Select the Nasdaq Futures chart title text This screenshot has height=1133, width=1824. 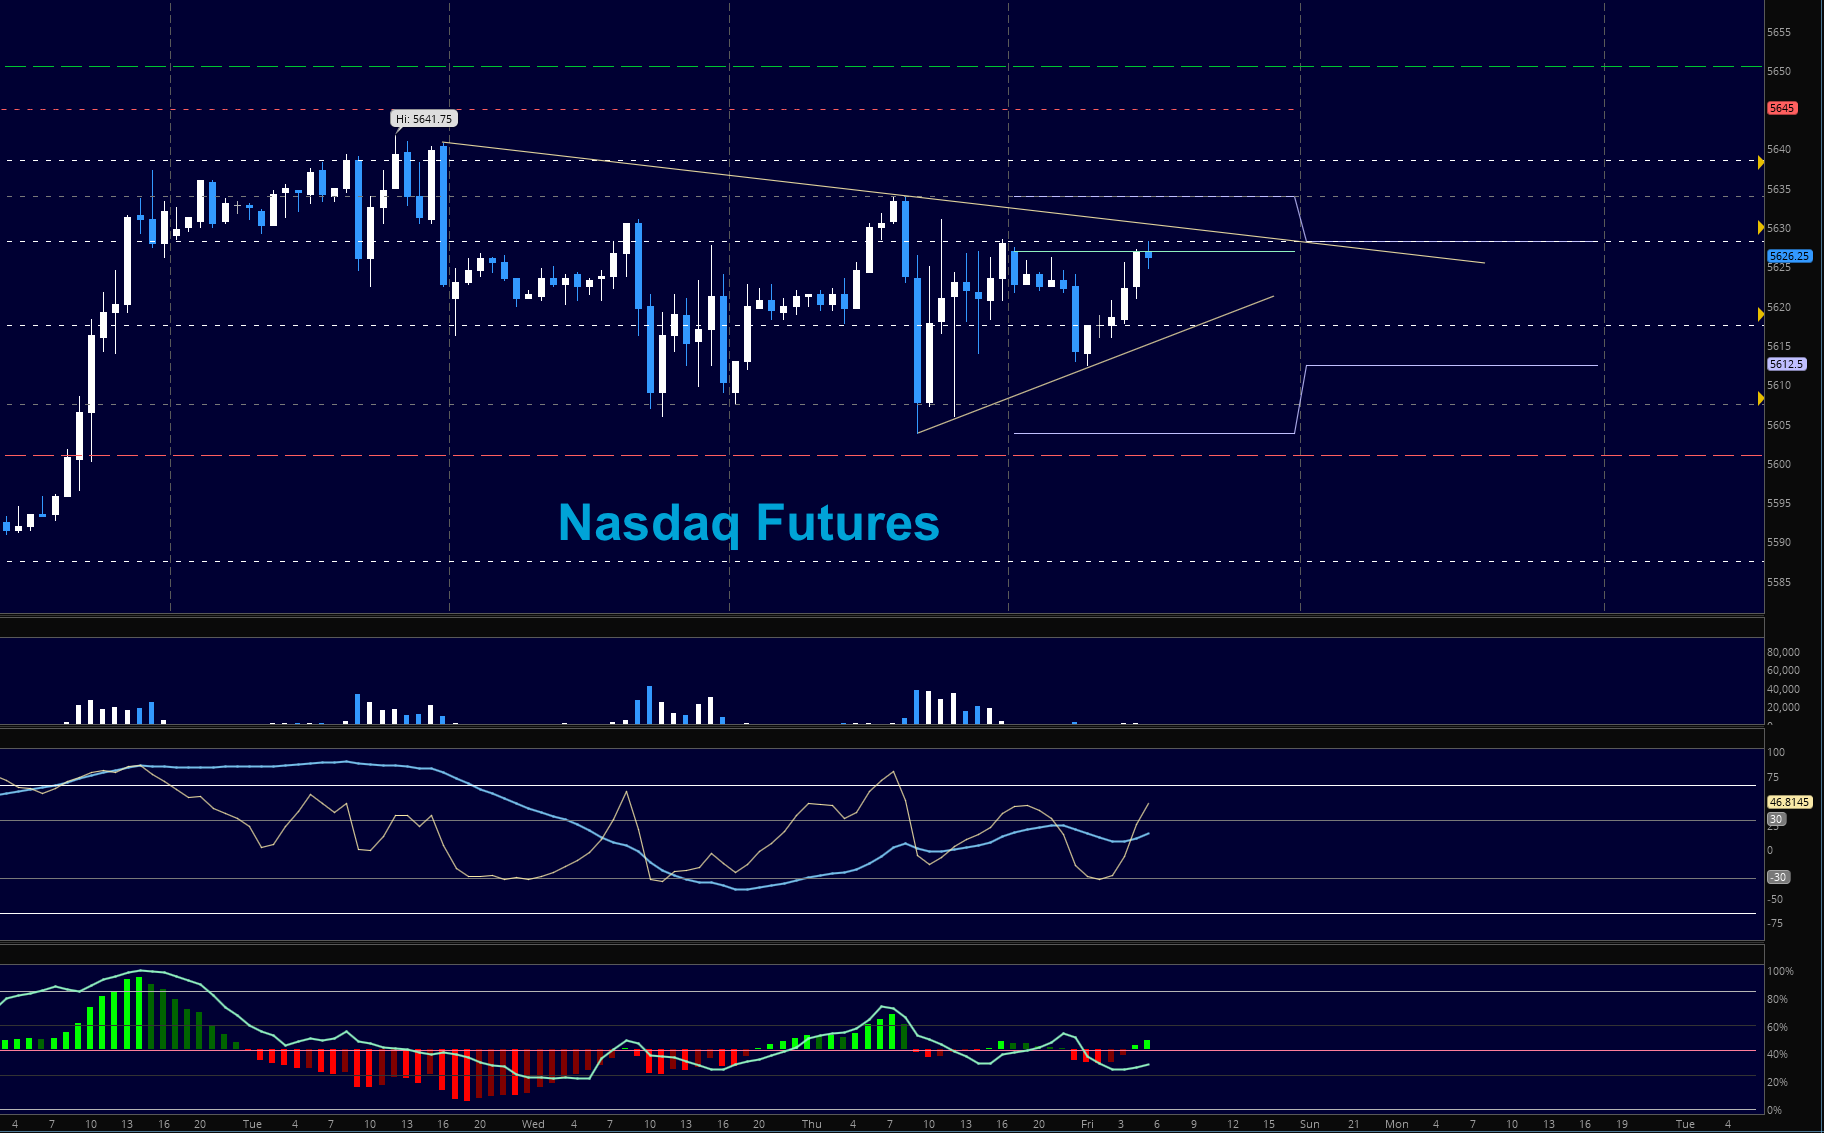point(748,523)
